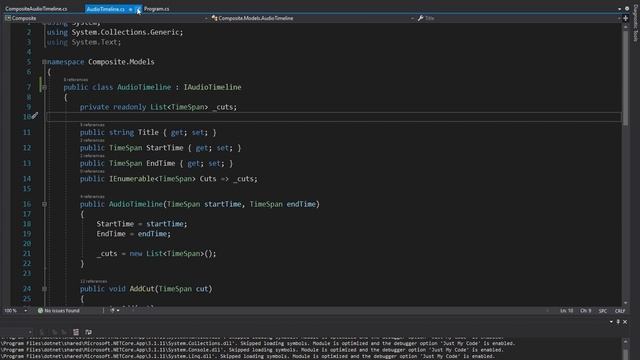Toggle word wrap in Output panel
Viewport: 640px width, 360px height.
tap(89, 332)
